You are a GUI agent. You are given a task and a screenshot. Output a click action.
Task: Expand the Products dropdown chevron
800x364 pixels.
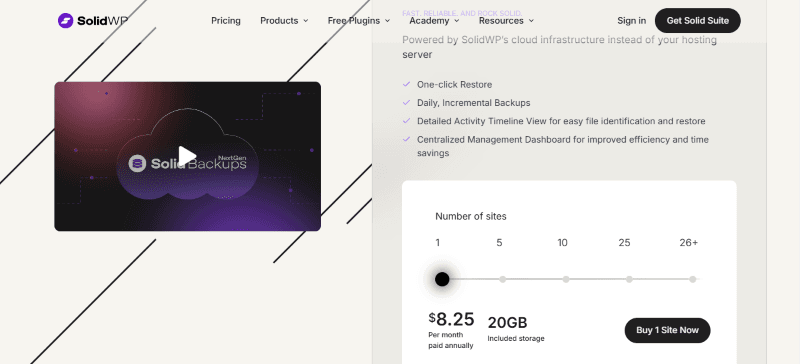point(306,21)
